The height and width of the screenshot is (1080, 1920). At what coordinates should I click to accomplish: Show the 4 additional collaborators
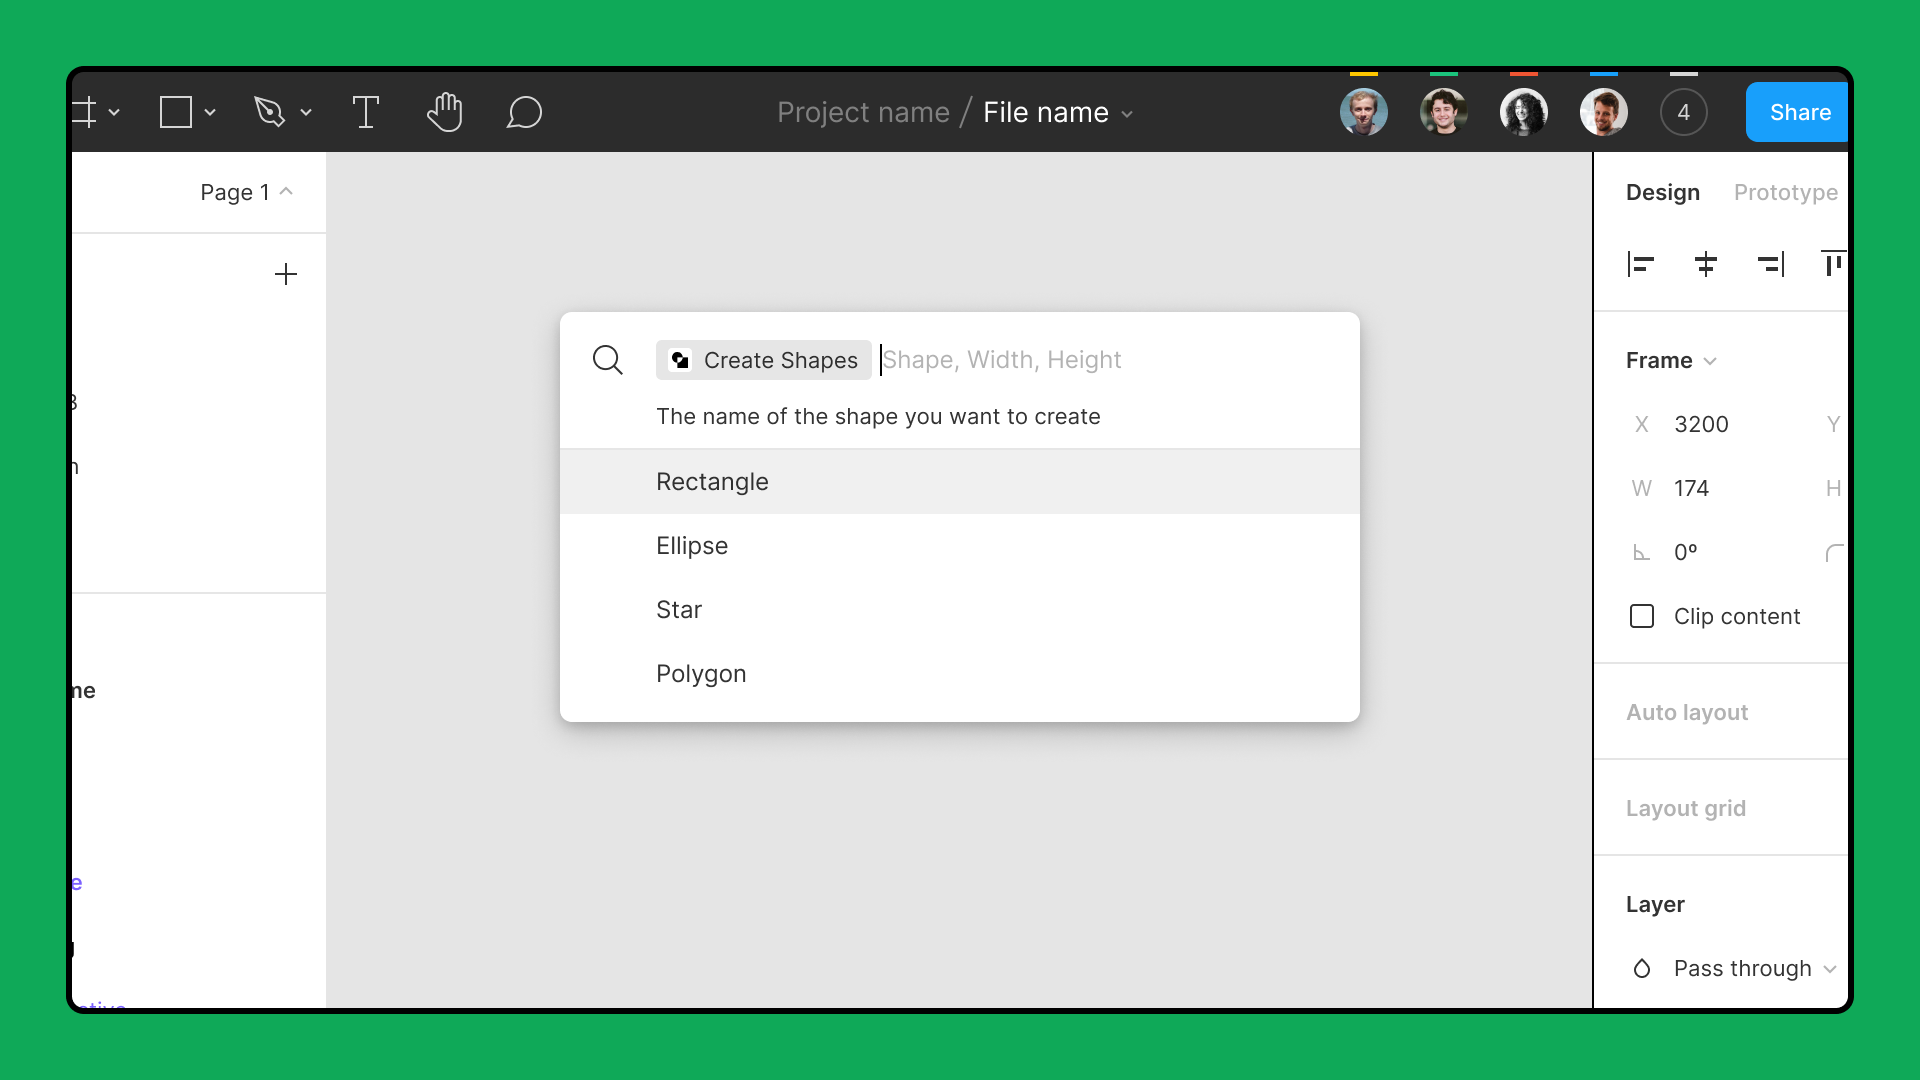[x=1684, y=112]
